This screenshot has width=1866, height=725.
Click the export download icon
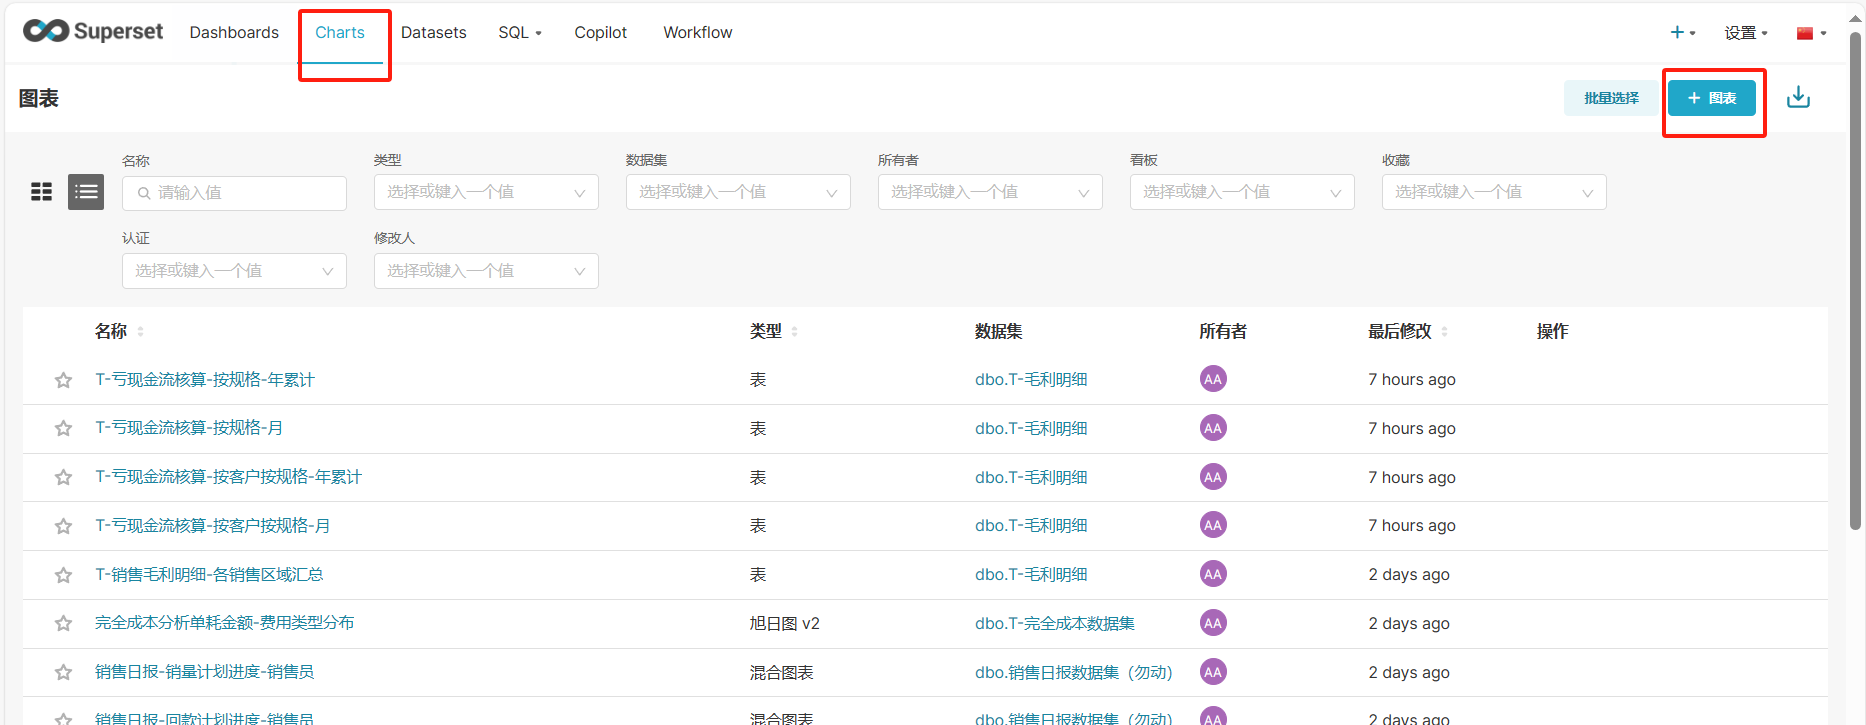pos(1798,97)
